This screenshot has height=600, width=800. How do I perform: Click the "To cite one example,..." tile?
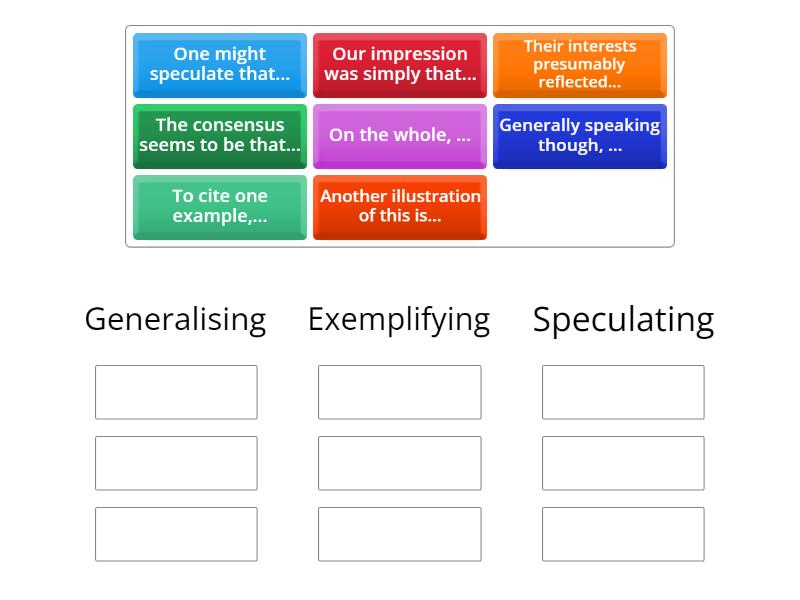[x=220, y=207]
